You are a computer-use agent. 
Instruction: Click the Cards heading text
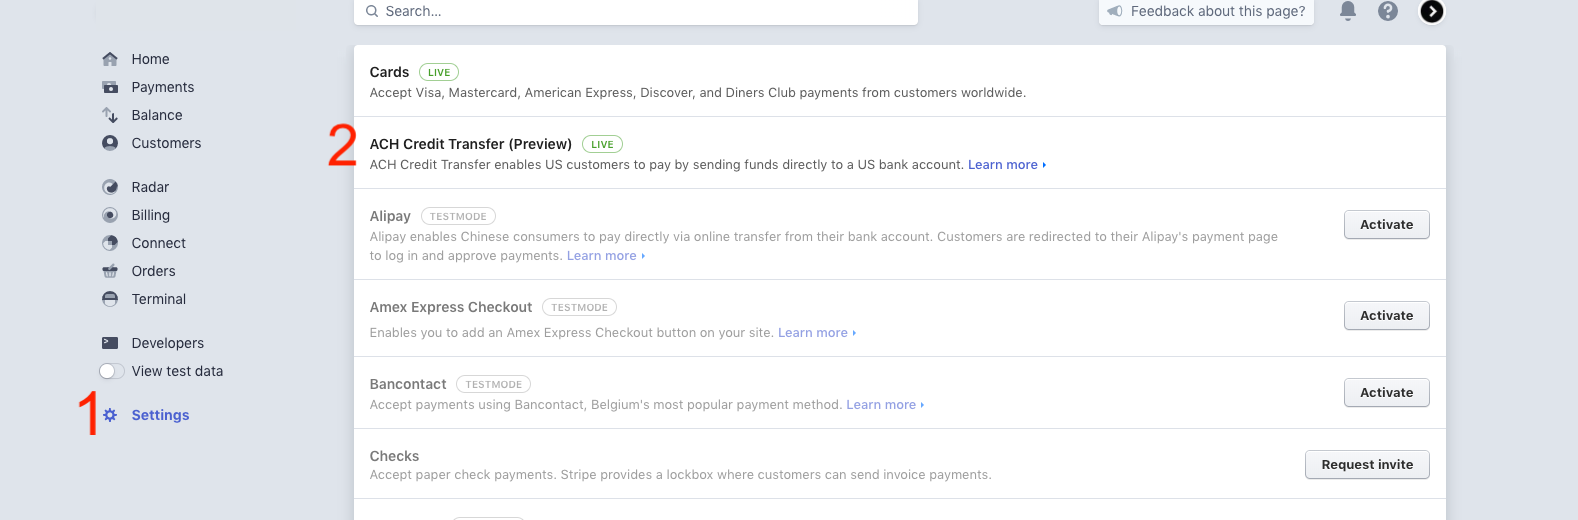coord(389,72)
